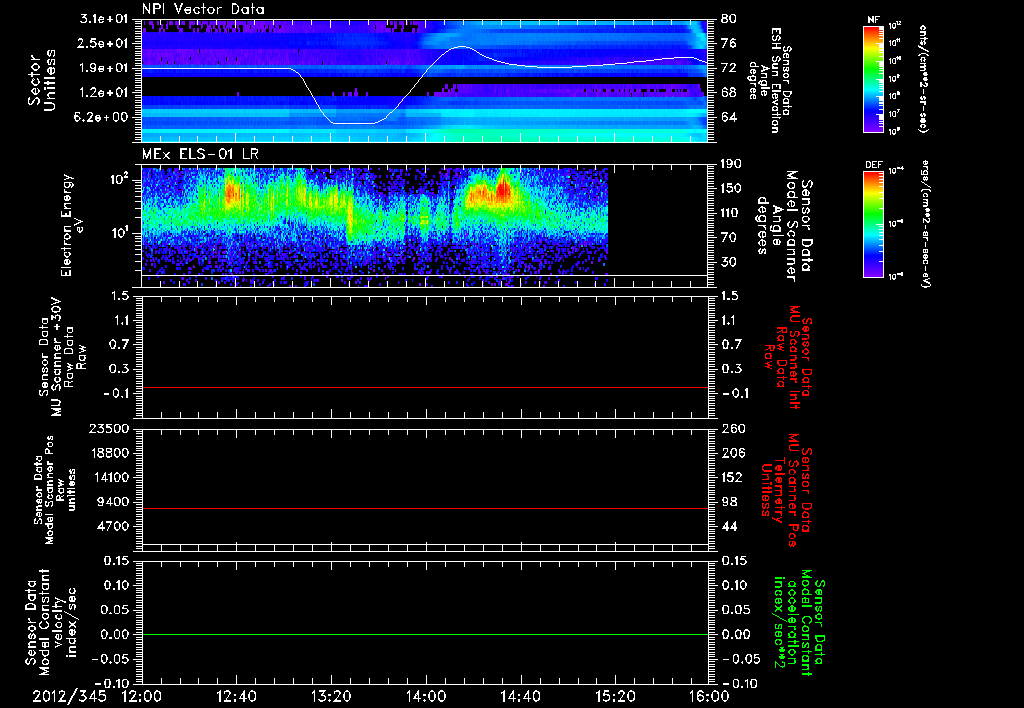Click the '9400' scanner position tick
1024x708 pixels.
coord(112,502)
